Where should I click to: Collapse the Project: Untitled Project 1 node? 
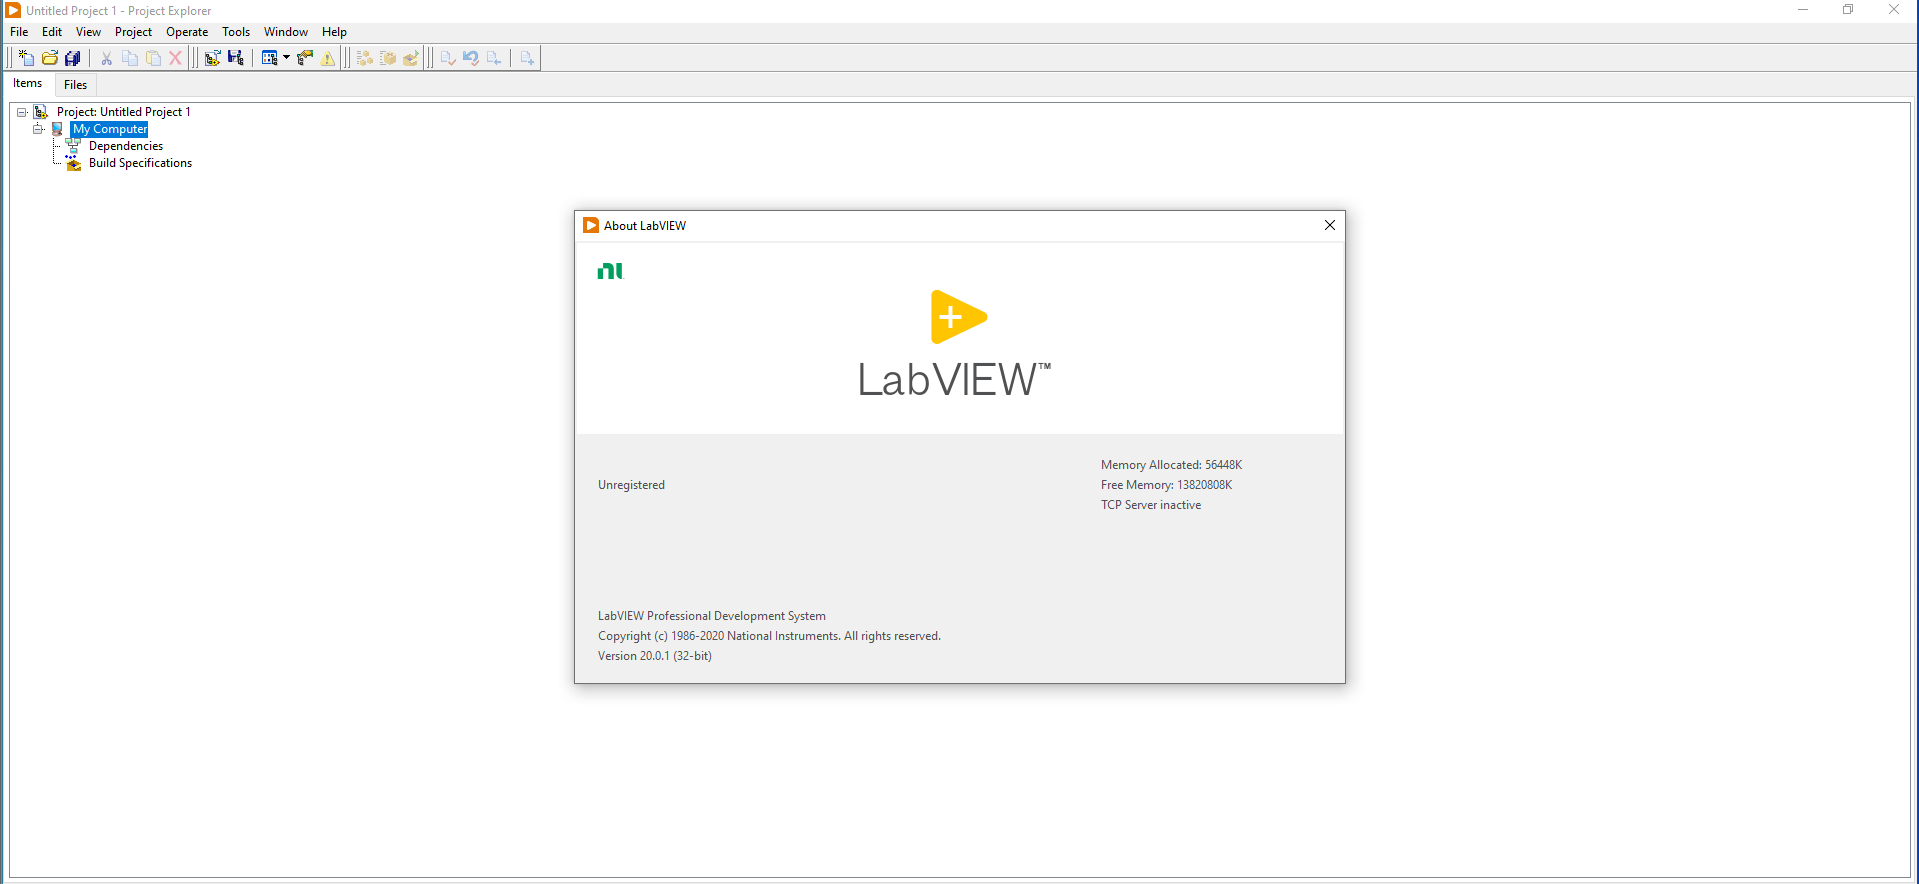pyautogui.click(x=21, y=112)
